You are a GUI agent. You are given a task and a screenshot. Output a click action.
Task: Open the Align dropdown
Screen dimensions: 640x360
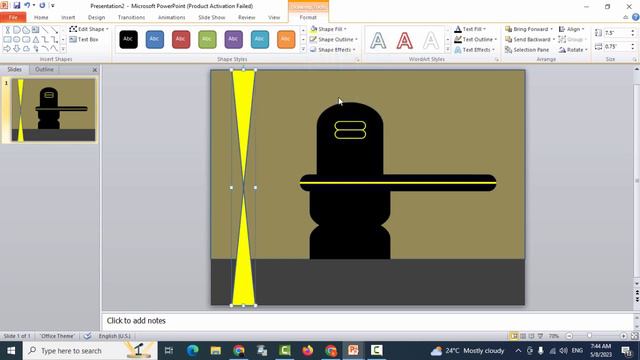tap(571, 29)
